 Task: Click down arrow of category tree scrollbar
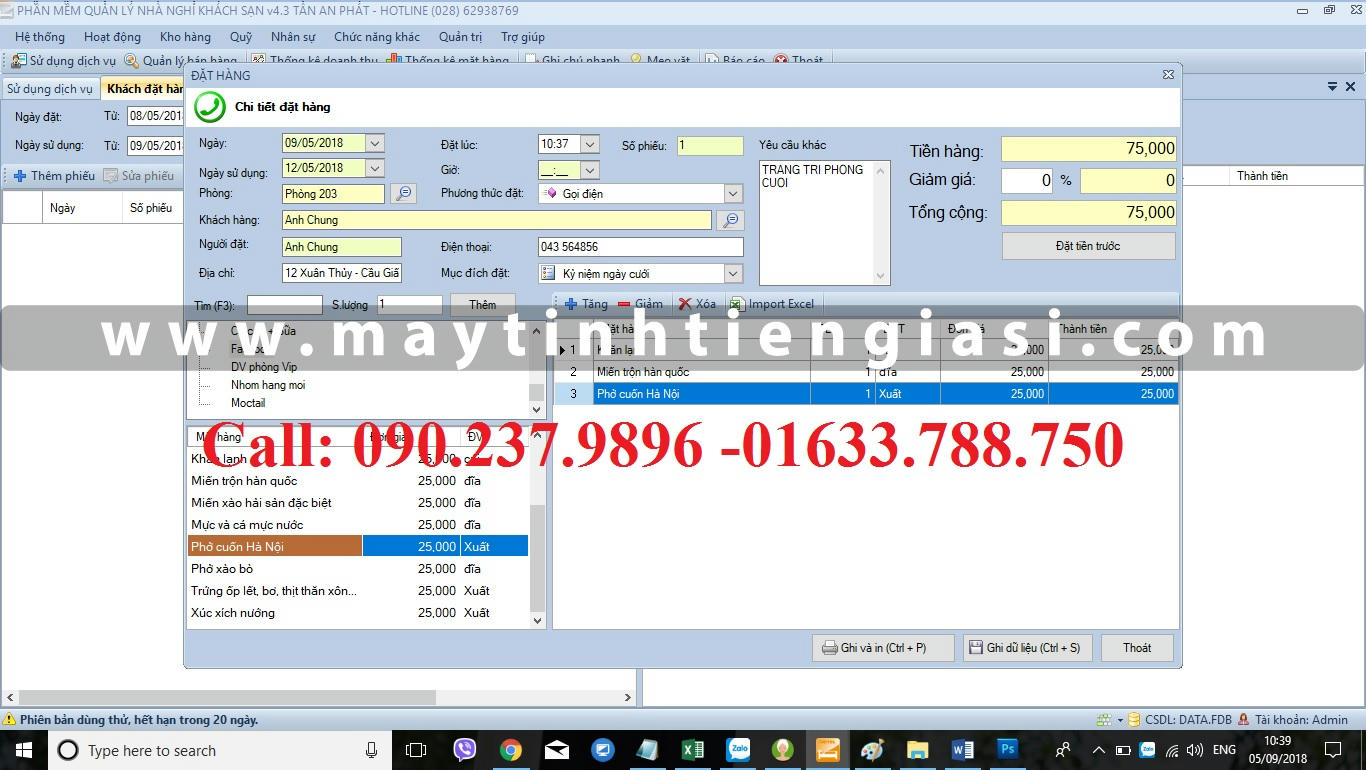[537, 409]
